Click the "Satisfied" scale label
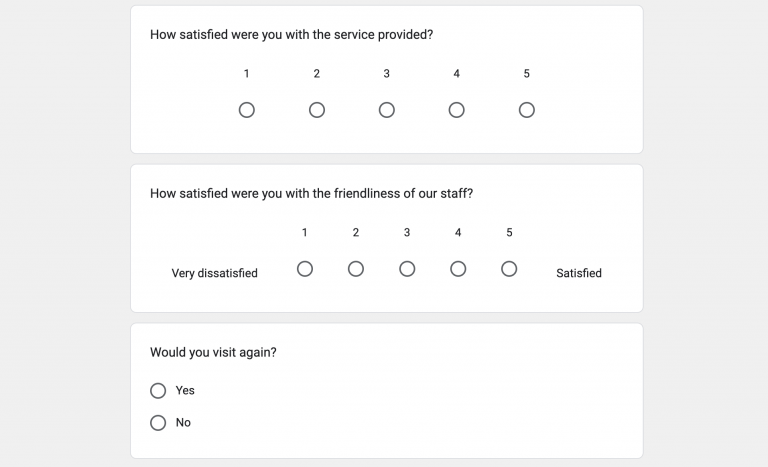The width and height of the screenshot is (768, 467). (x=579, y=273)
